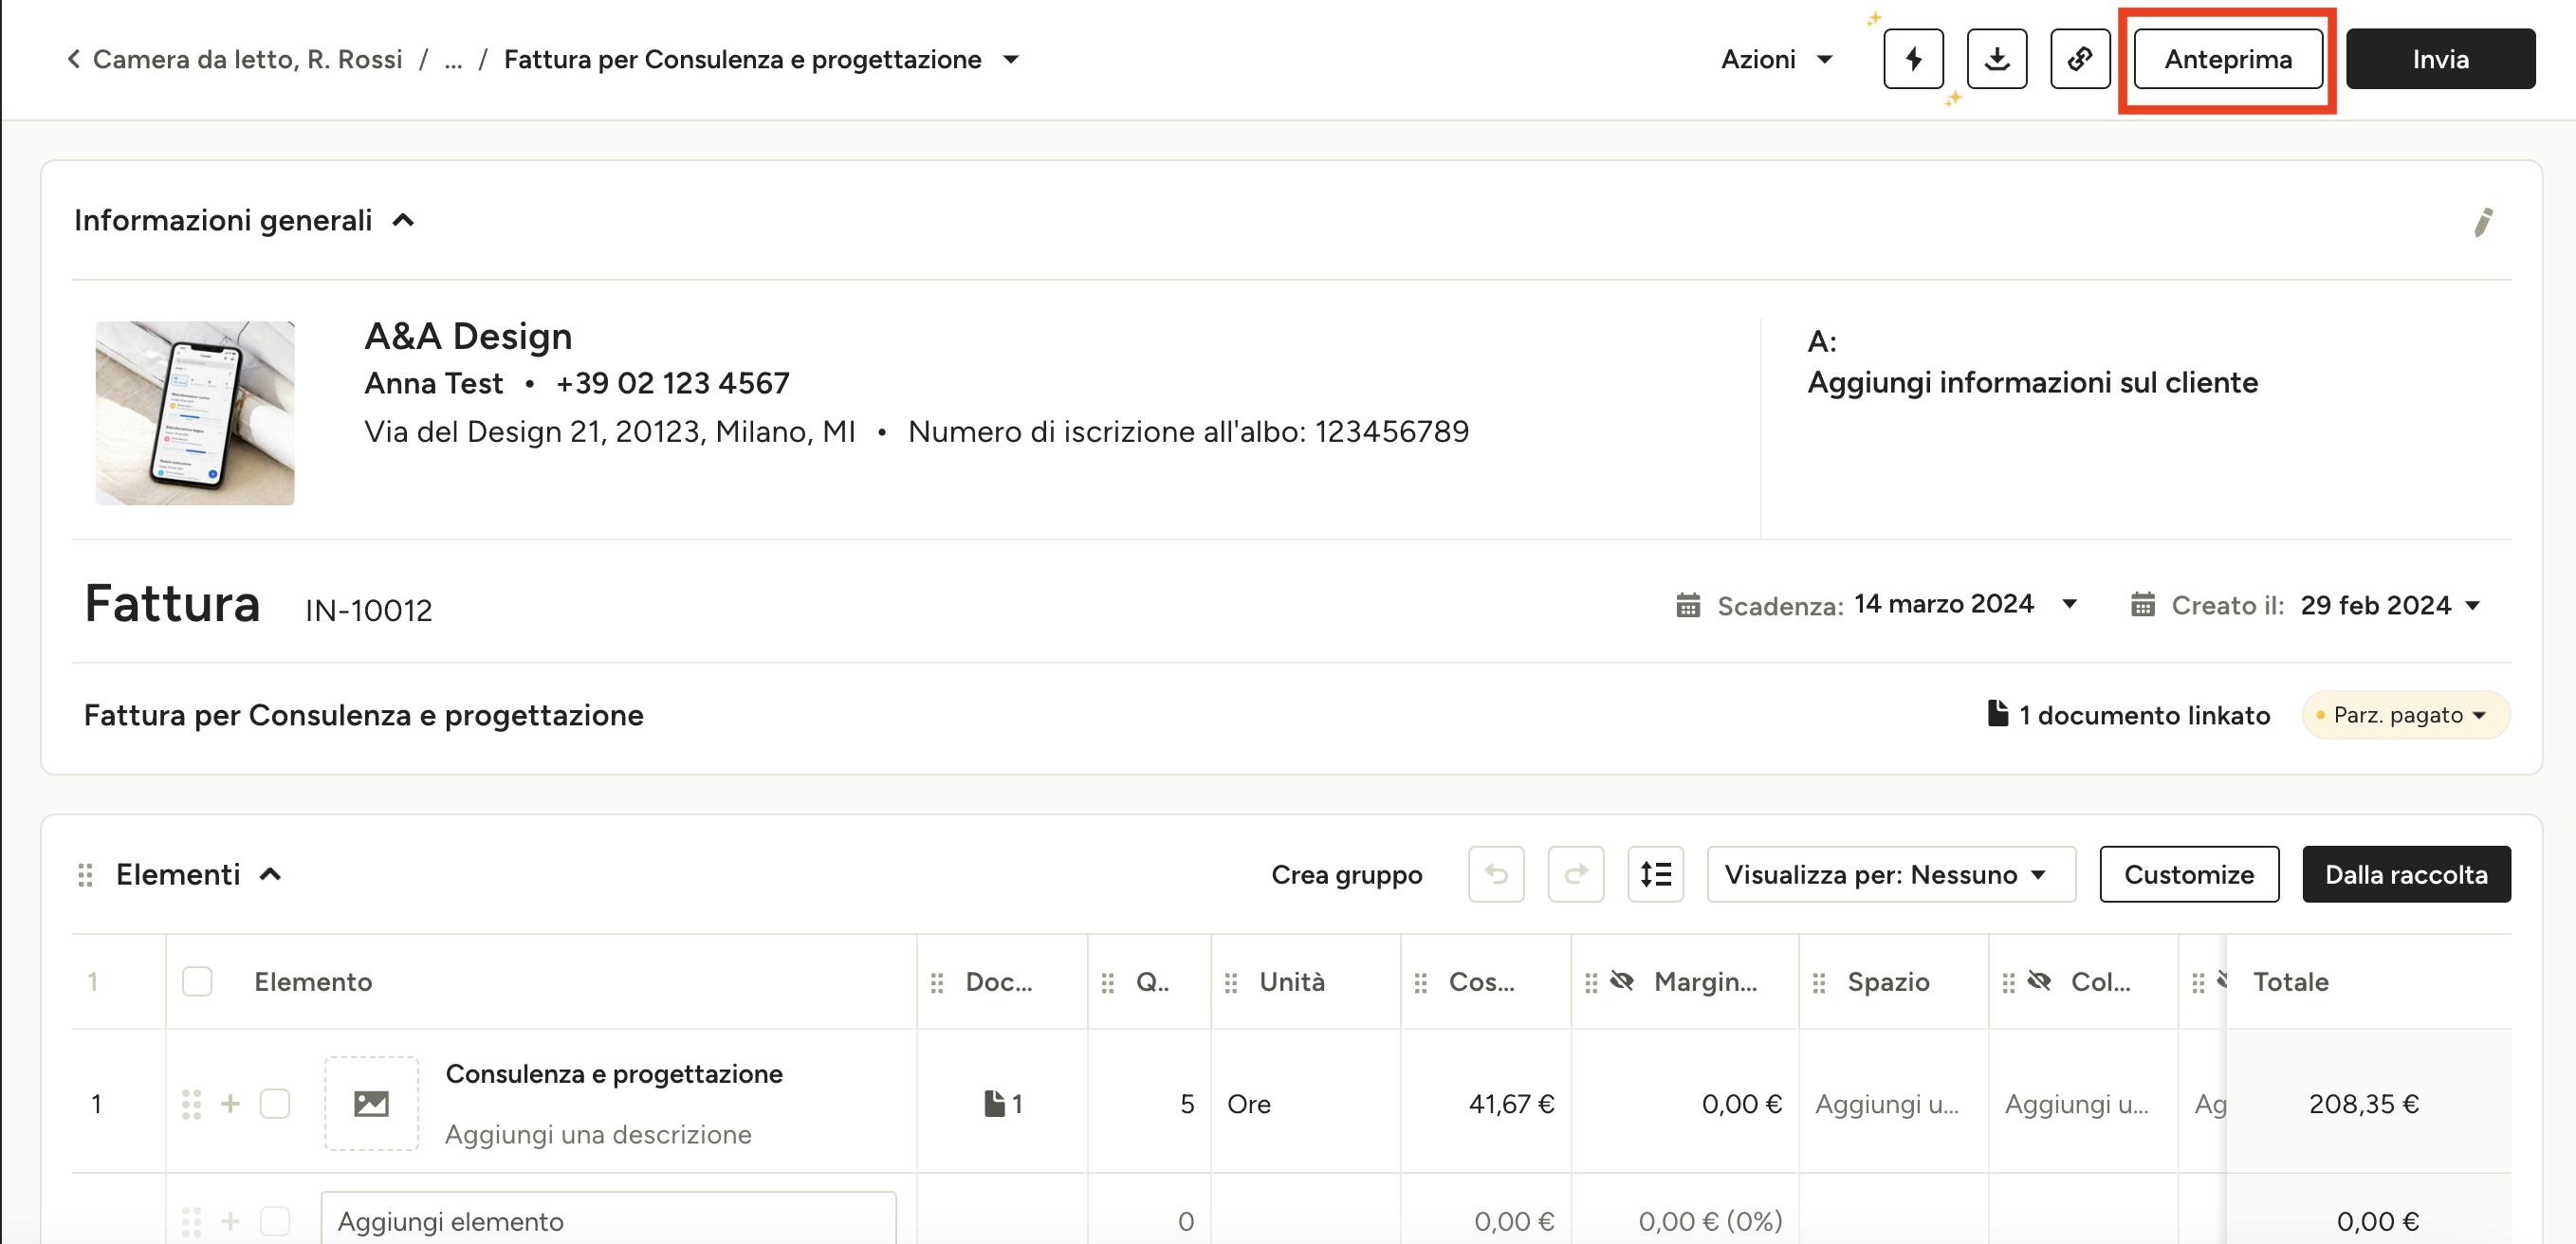Screen dimensions: 2576x1244
Task: Click quantity value 5 in row 1
Action: click(x=1187, y=1103)
